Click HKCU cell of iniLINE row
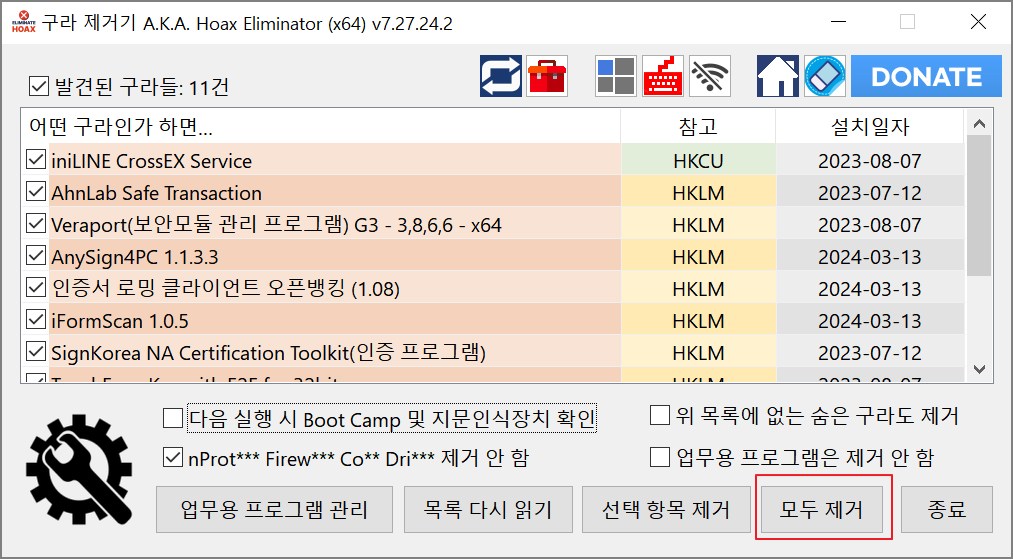Viewport: 1013px width, 559px height. tap(698, 160)
